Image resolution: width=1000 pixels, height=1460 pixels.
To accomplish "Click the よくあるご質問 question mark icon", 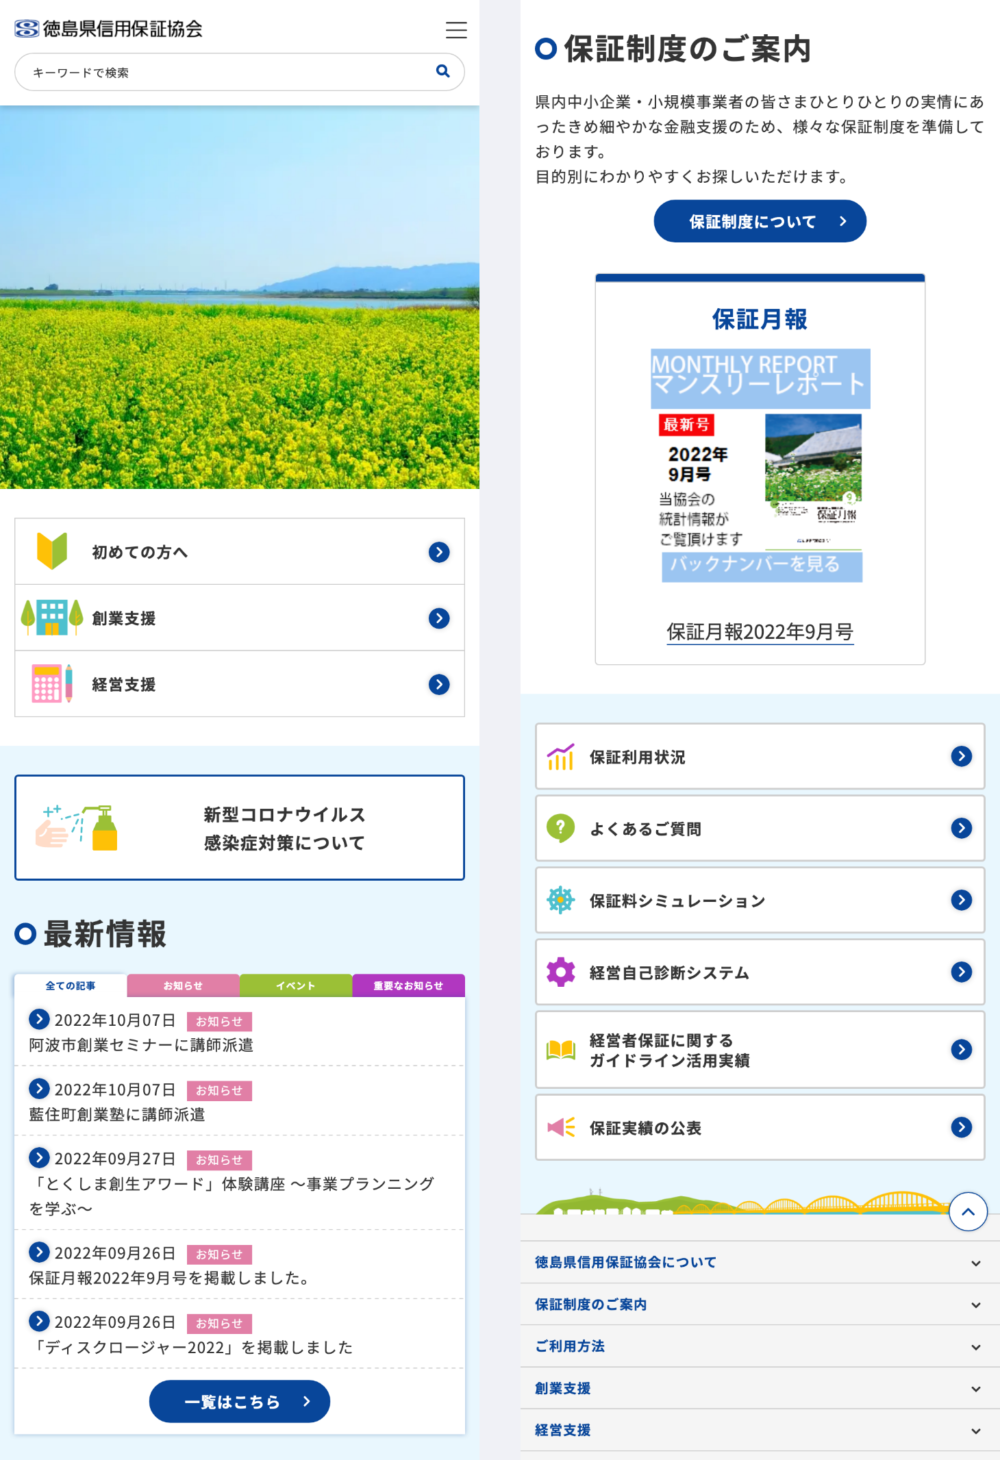I will (561, 828).
